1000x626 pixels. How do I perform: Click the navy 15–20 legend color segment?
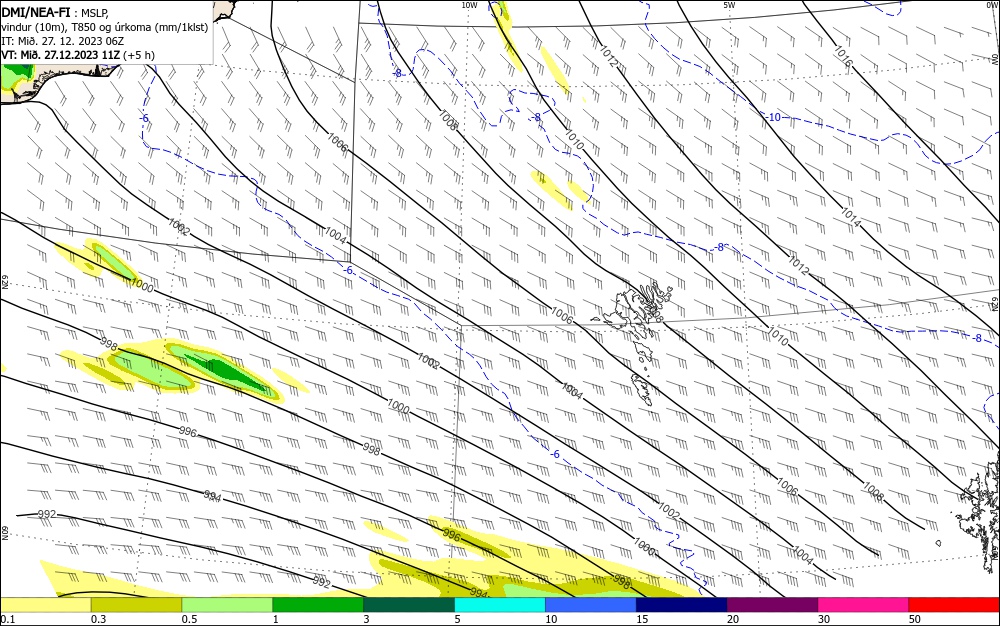682,605
